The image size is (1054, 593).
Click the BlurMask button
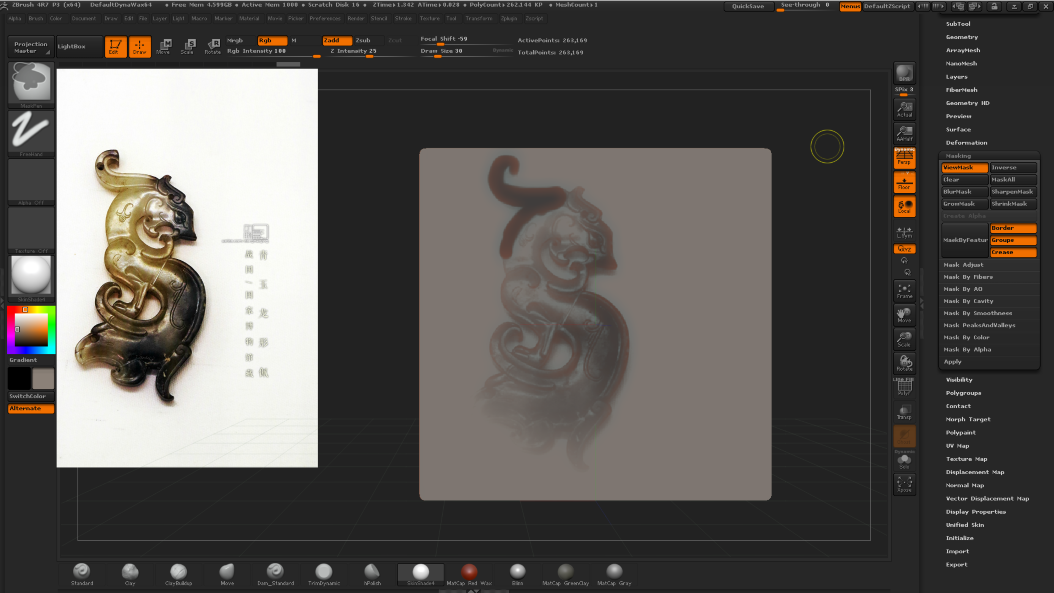[x=965, y=192]
